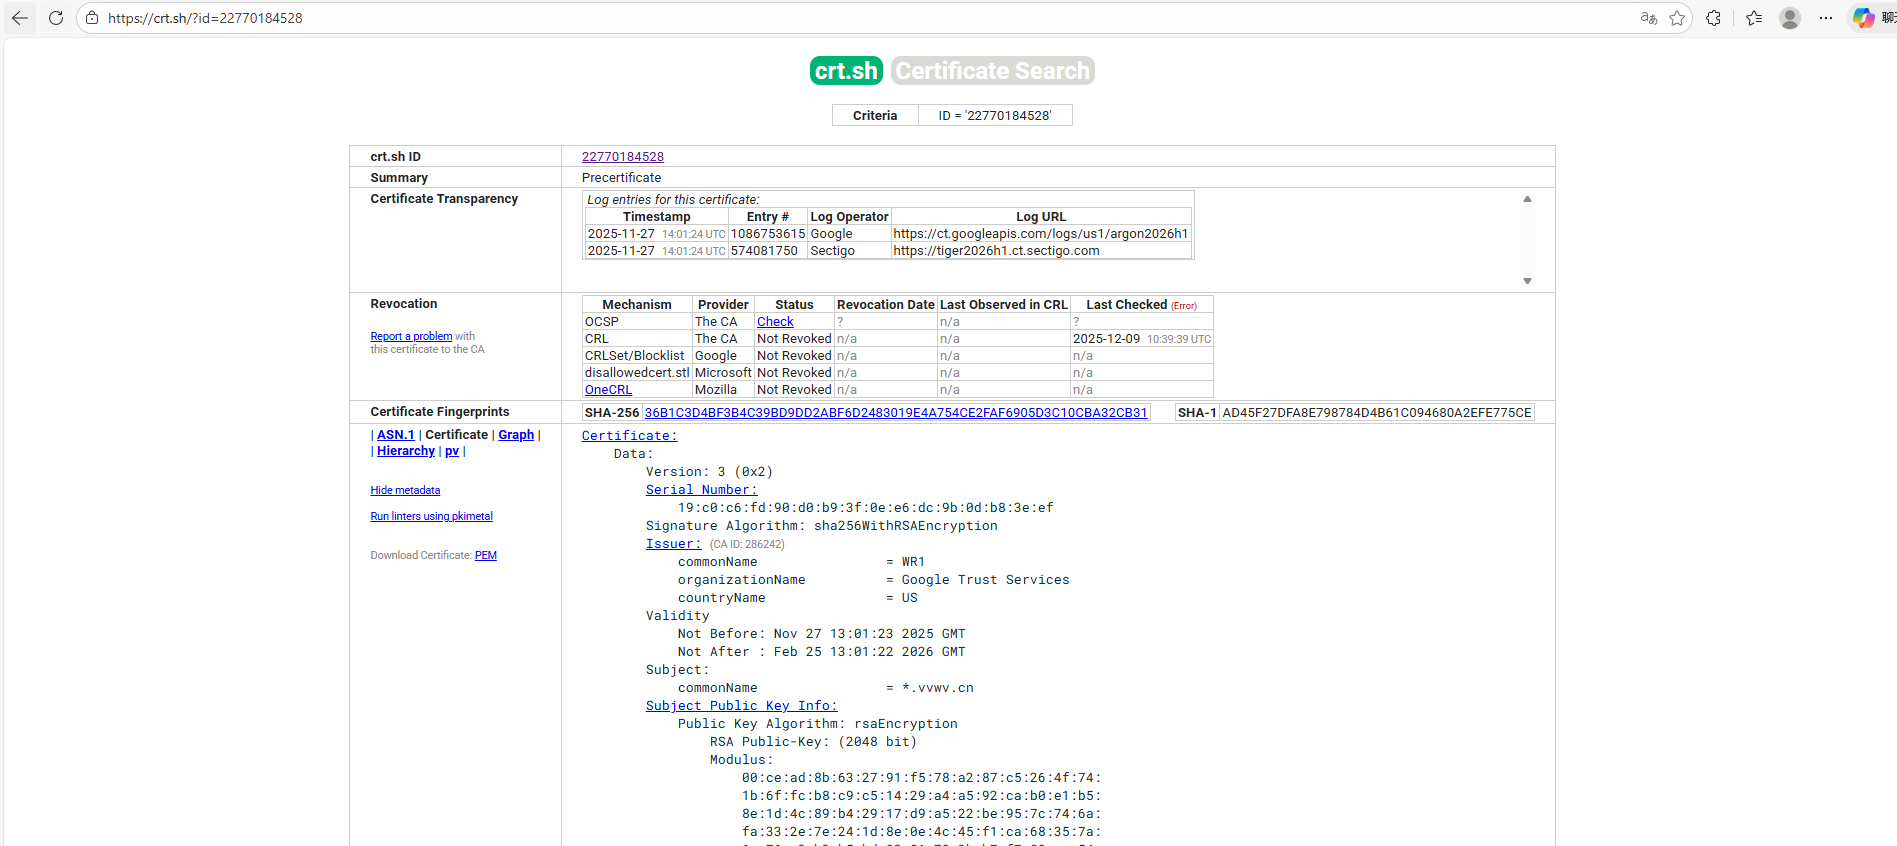The height and width of the screenshot is (846, 1897).
Task: Reload the page with the refresh icon
Action: tap(56, 18)
